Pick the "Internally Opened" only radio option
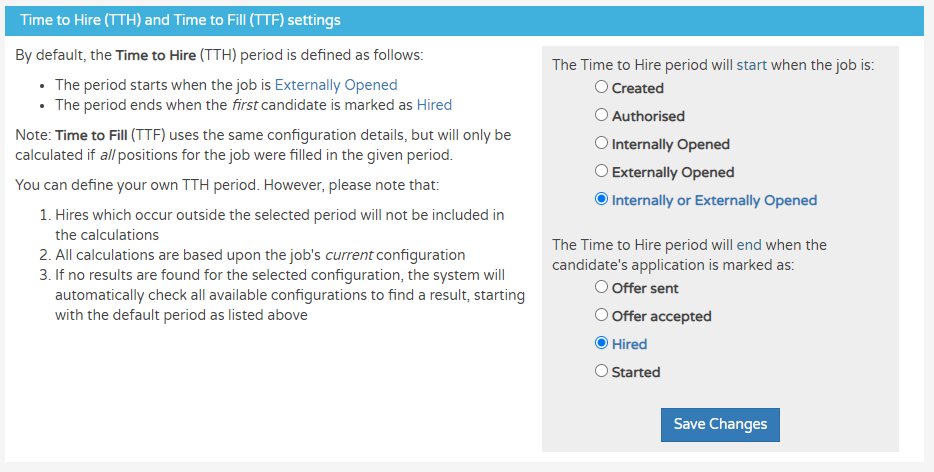 coord(601,143)
